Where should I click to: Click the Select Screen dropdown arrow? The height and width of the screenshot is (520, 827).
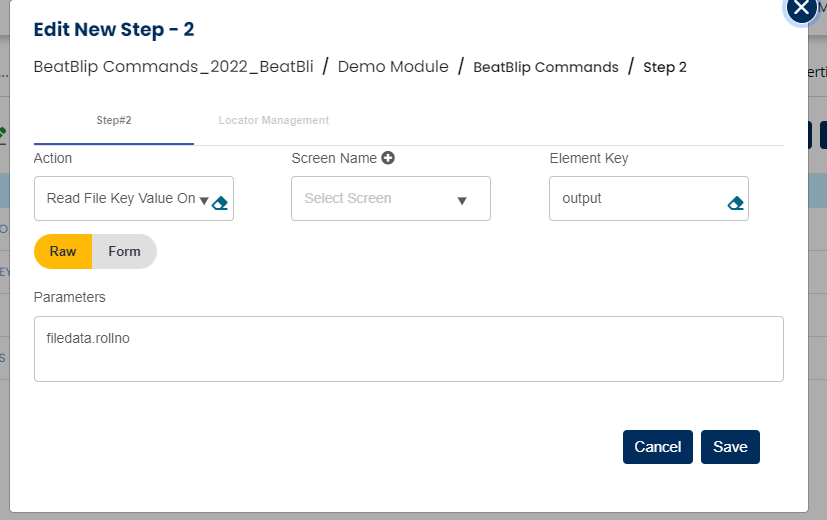click(x=462, y=200)
